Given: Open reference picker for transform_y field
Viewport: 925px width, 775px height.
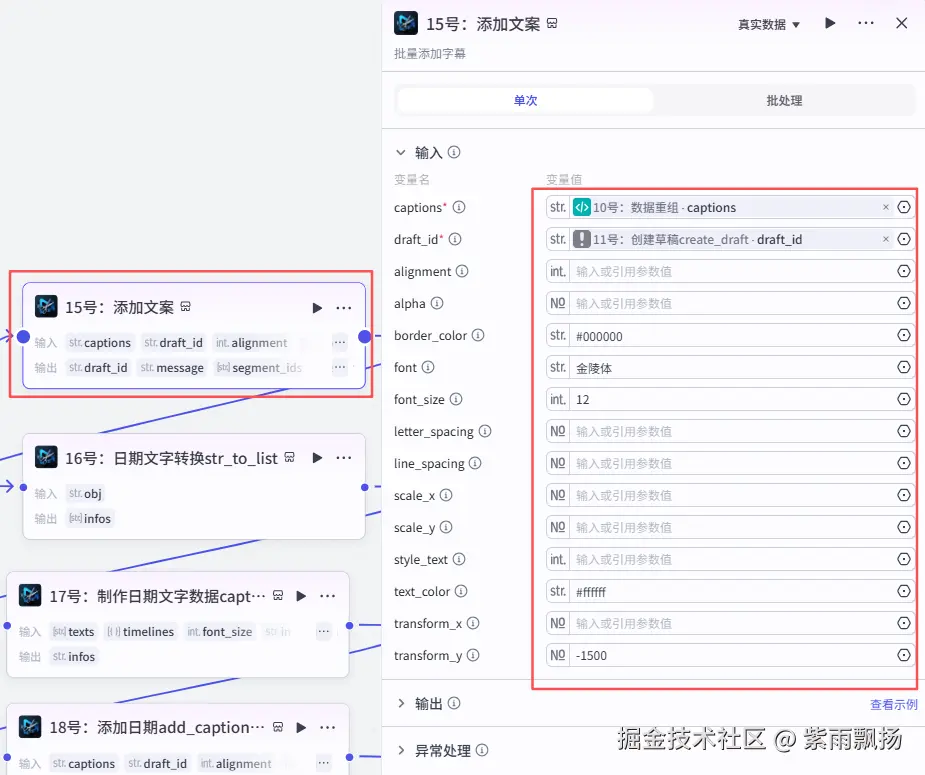Looking at the screenshot, I should coord(904,655).
